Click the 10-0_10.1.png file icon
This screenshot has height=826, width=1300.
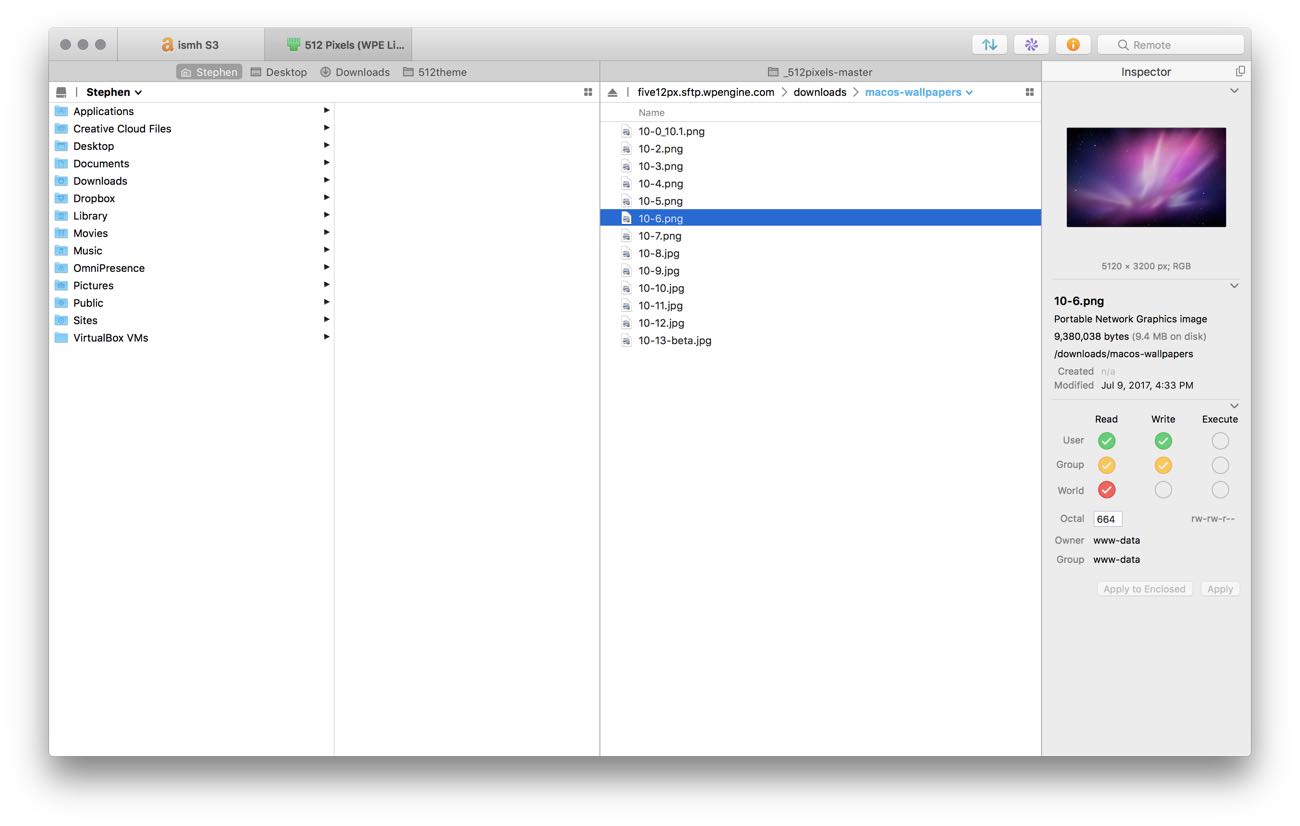[x=626, y=131]
